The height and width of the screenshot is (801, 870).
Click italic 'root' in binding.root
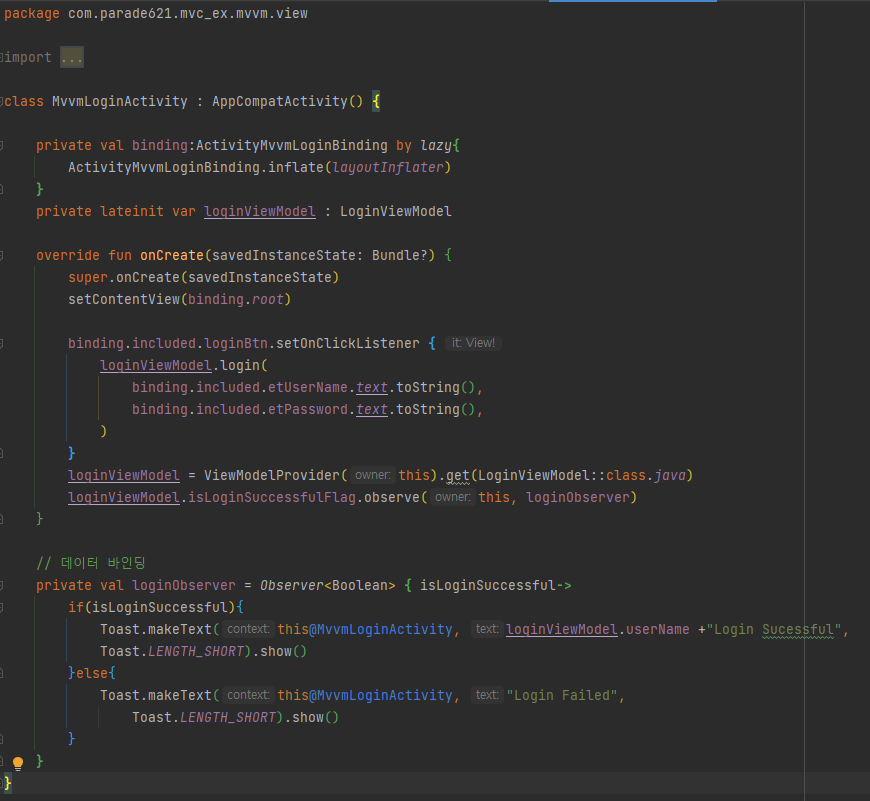(x=267, y=300)
